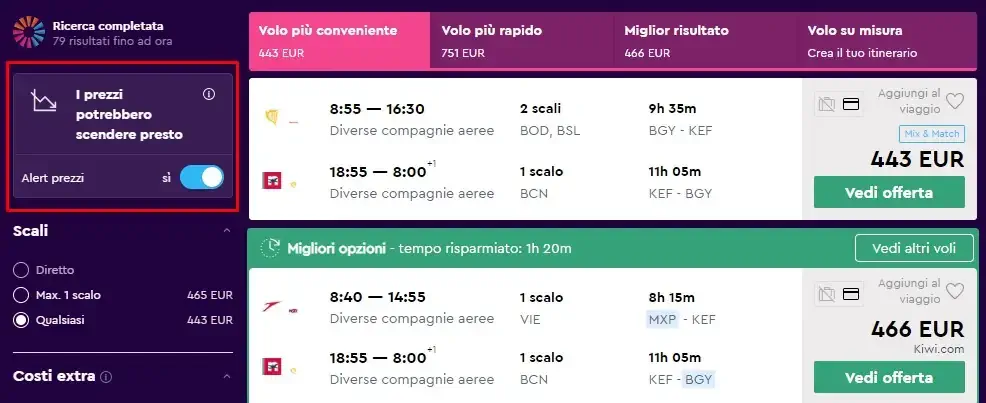Viewport: 986px width, 403px height.
Task: Open the Volo su misura tab
Action: (x=887, y=40)
